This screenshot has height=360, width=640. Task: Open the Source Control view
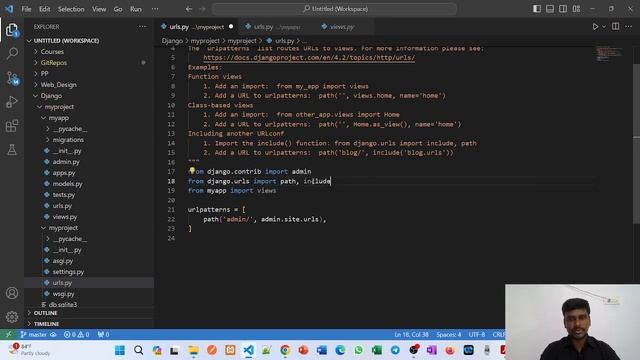point(12,78)
